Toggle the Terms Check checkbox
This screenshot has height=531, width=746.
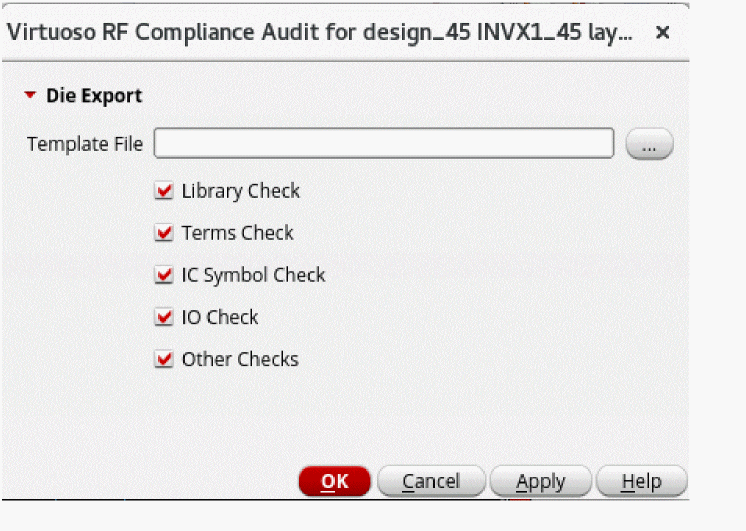164,233
